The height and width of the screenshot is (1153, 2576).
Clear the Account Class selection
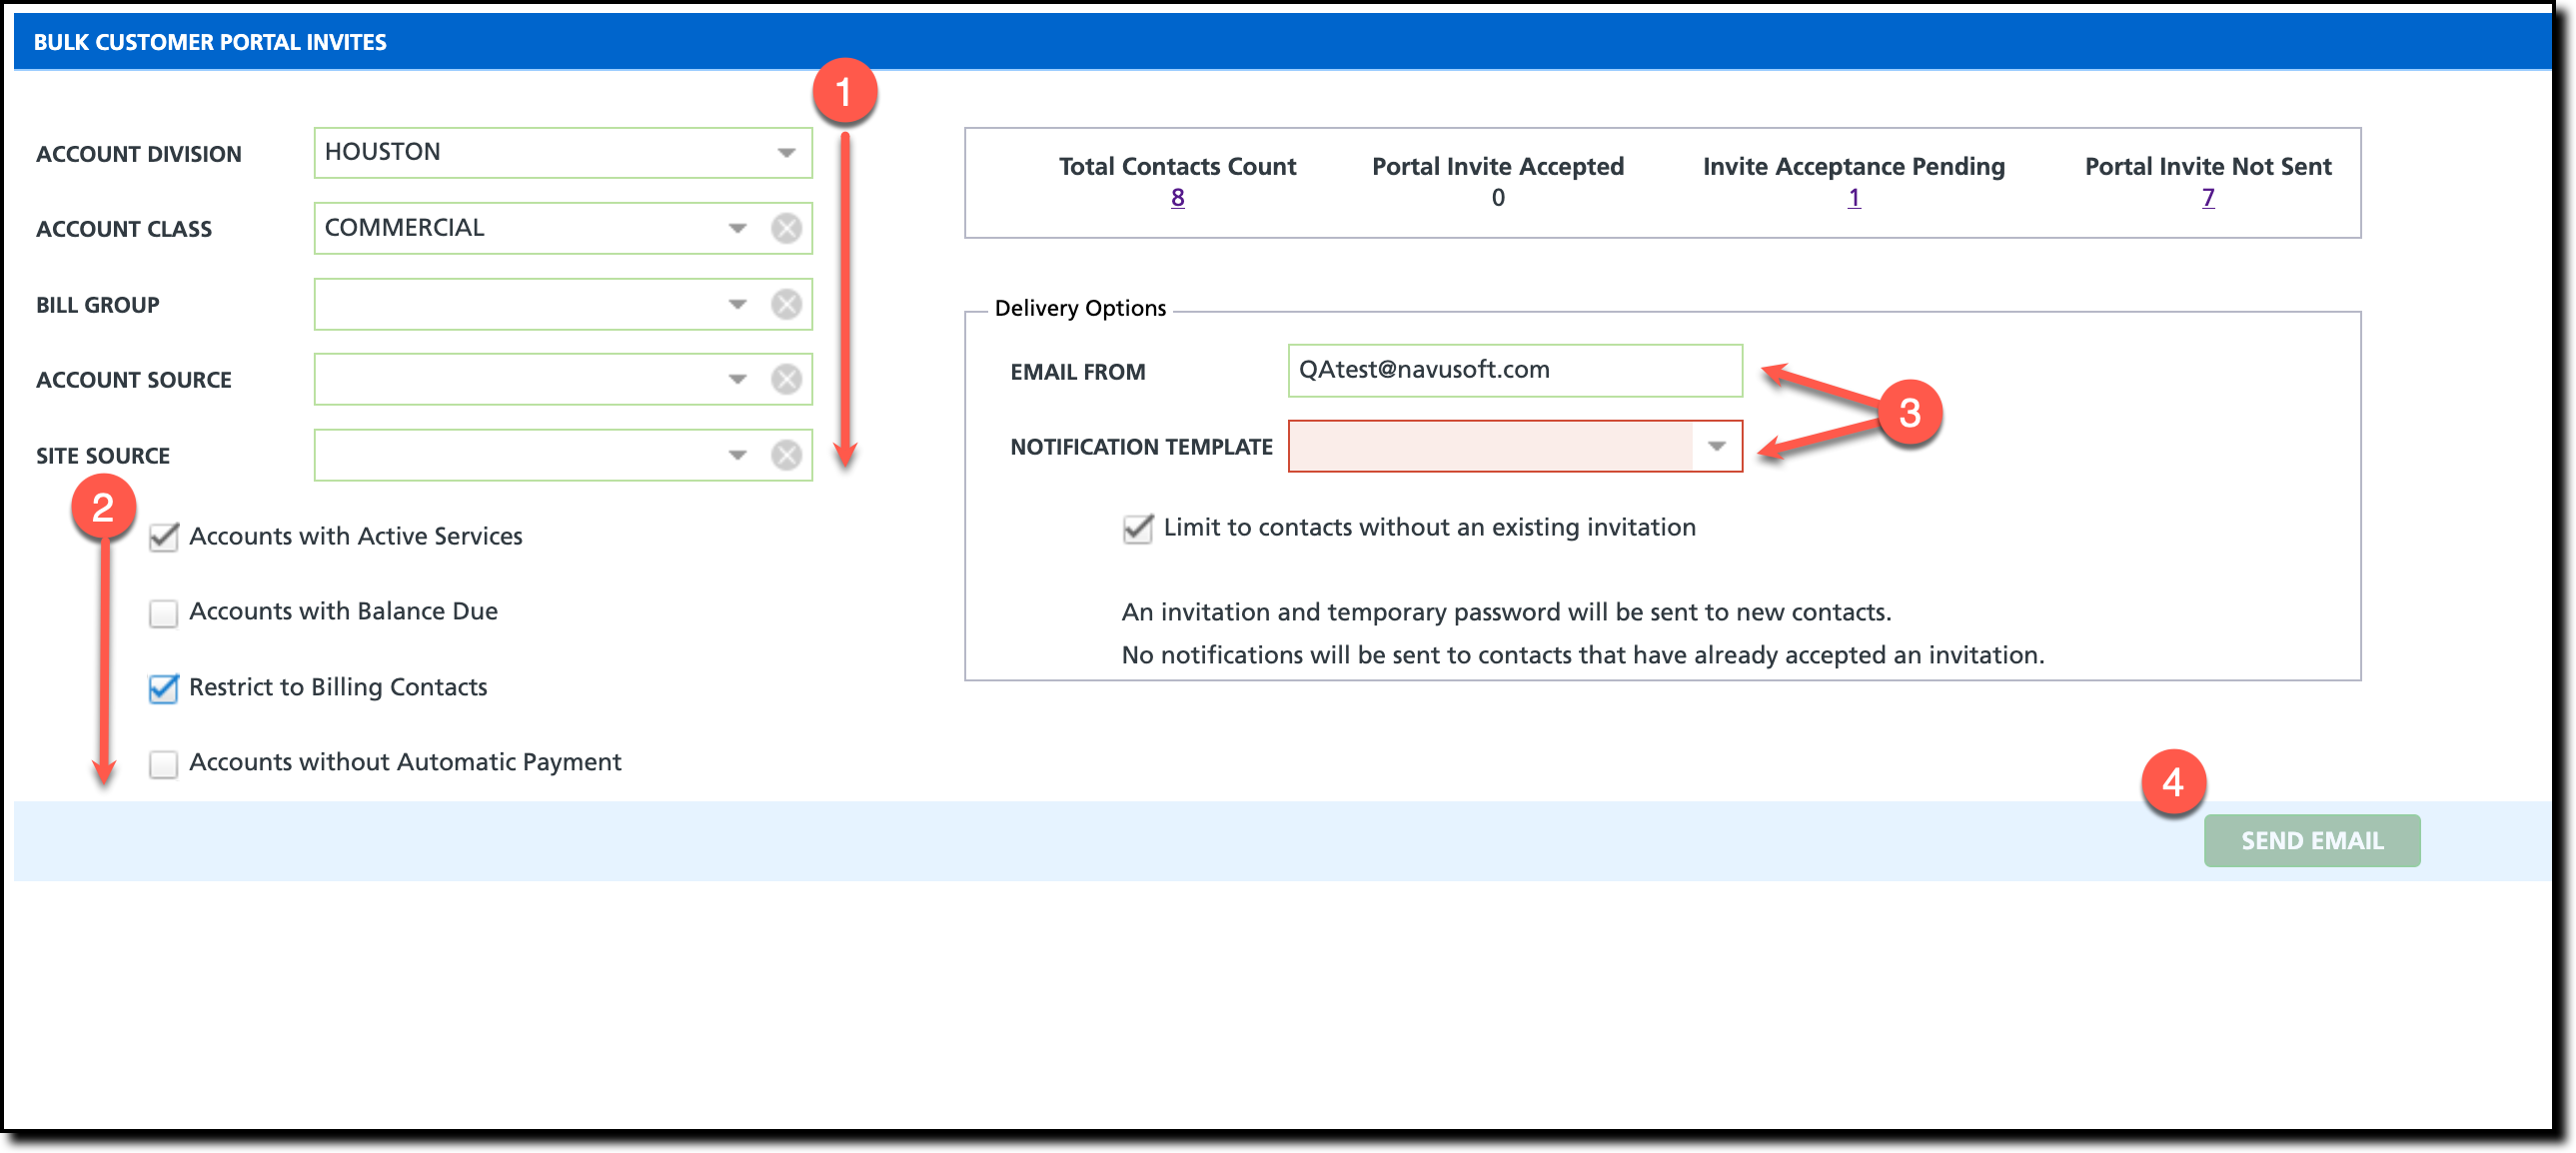point(786,228)
